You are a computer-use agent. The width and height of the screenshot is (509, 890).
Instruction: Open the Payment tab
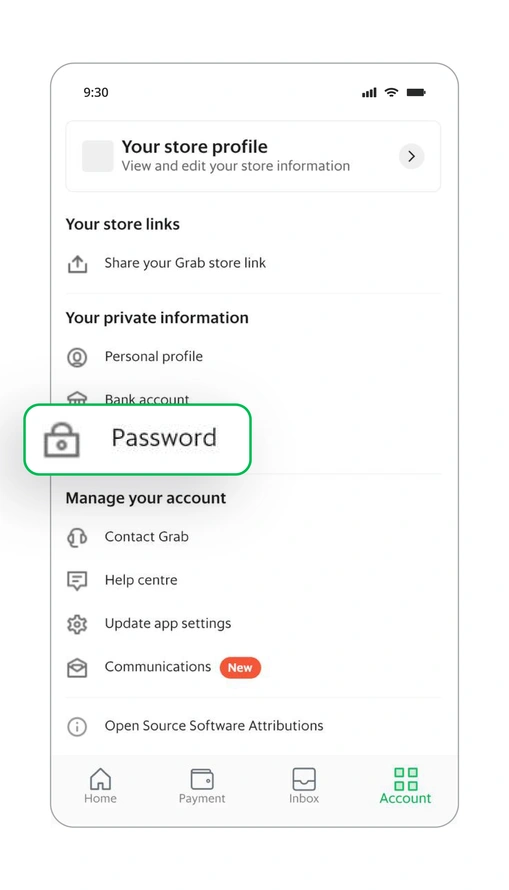coord(202,786)
